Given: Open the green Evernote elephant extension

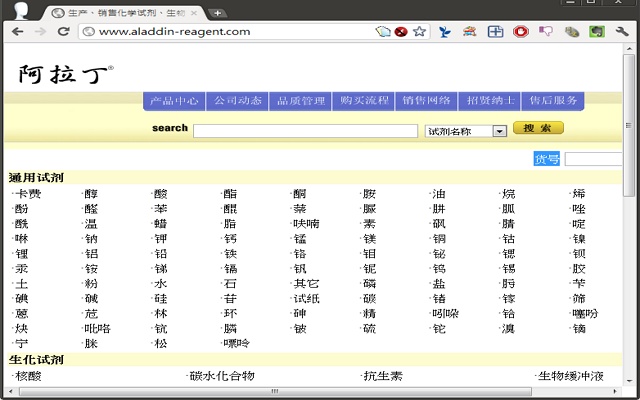Looking at the screenshot, I should pos(597,31).
